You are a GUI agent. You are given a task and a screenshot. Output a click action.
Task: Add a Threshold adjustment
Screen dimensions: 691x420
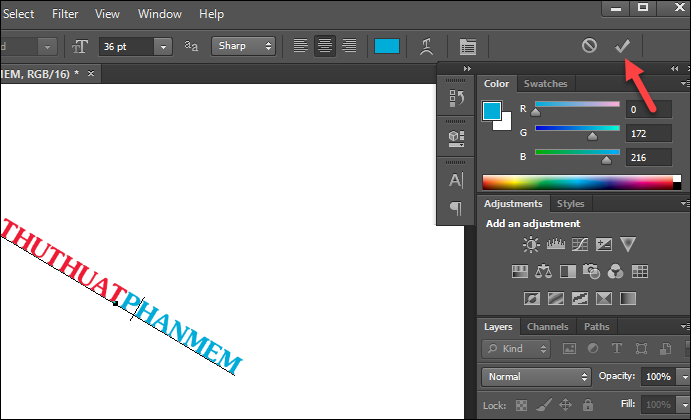click(580, 298)
